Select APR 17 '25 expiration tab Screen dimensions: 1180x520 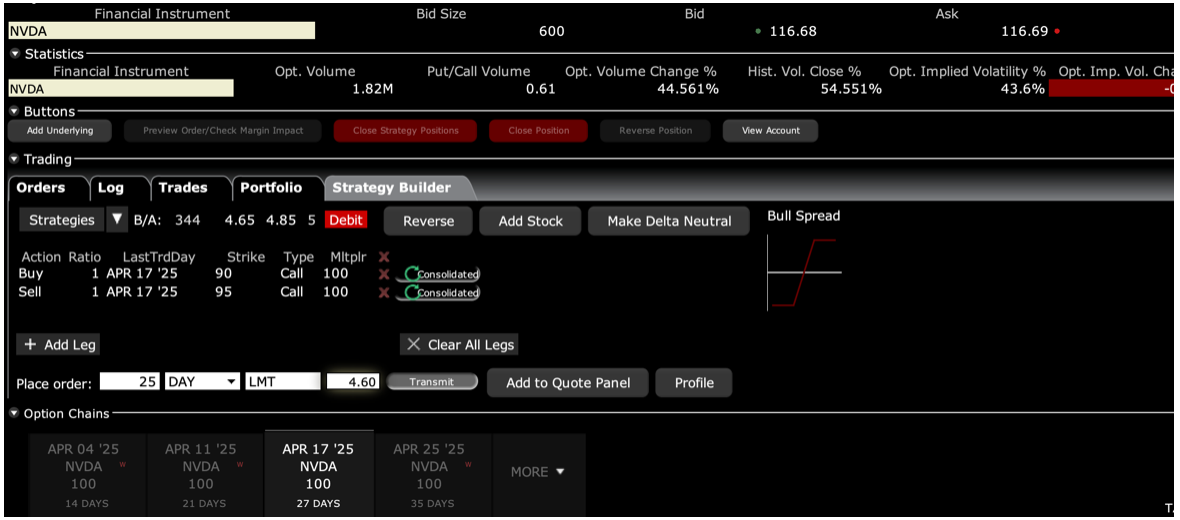point(318,473)
